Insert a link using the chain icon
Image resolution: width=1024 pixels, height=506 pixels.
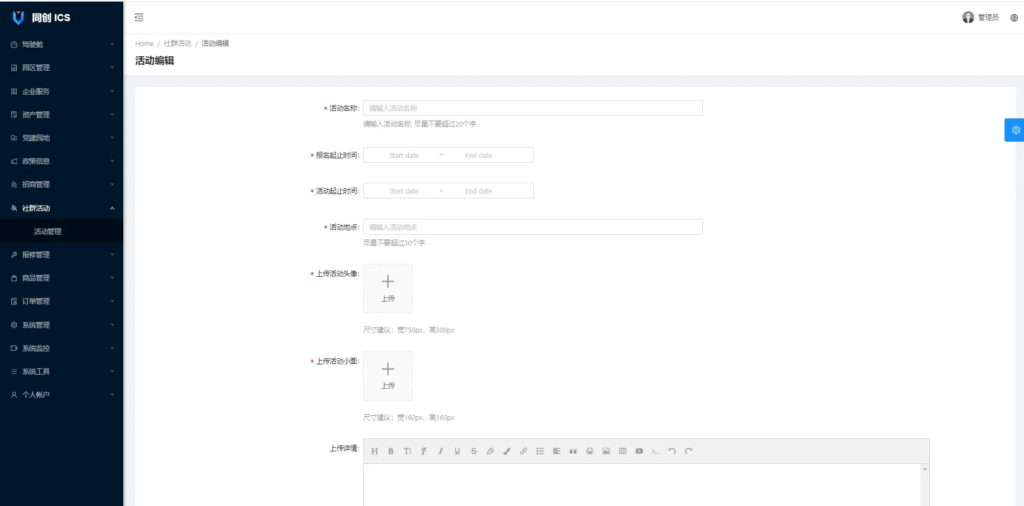tap(523, 451)
